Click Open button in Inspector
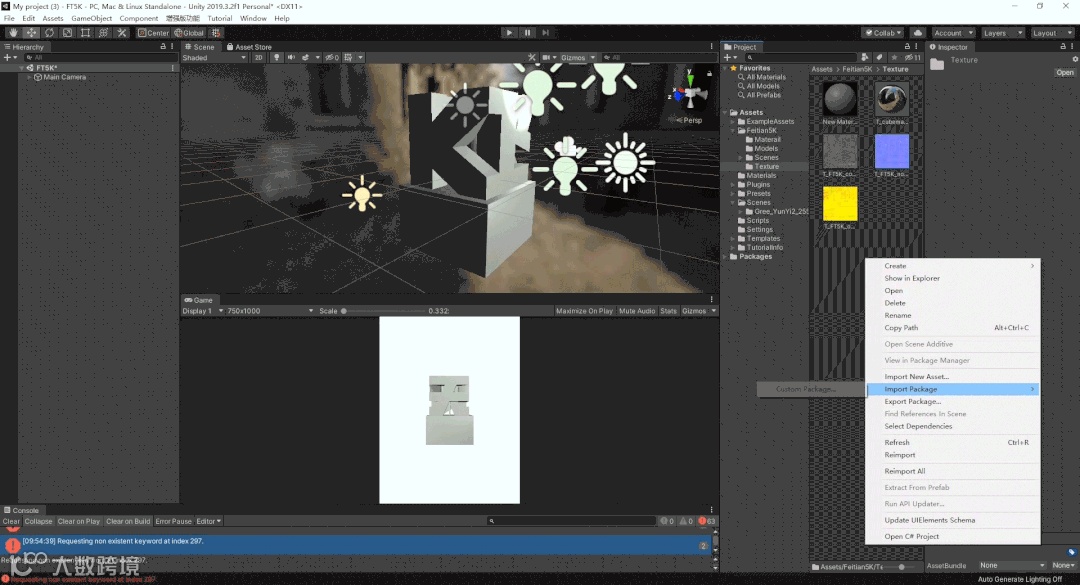 click(x=1065, y=72)
